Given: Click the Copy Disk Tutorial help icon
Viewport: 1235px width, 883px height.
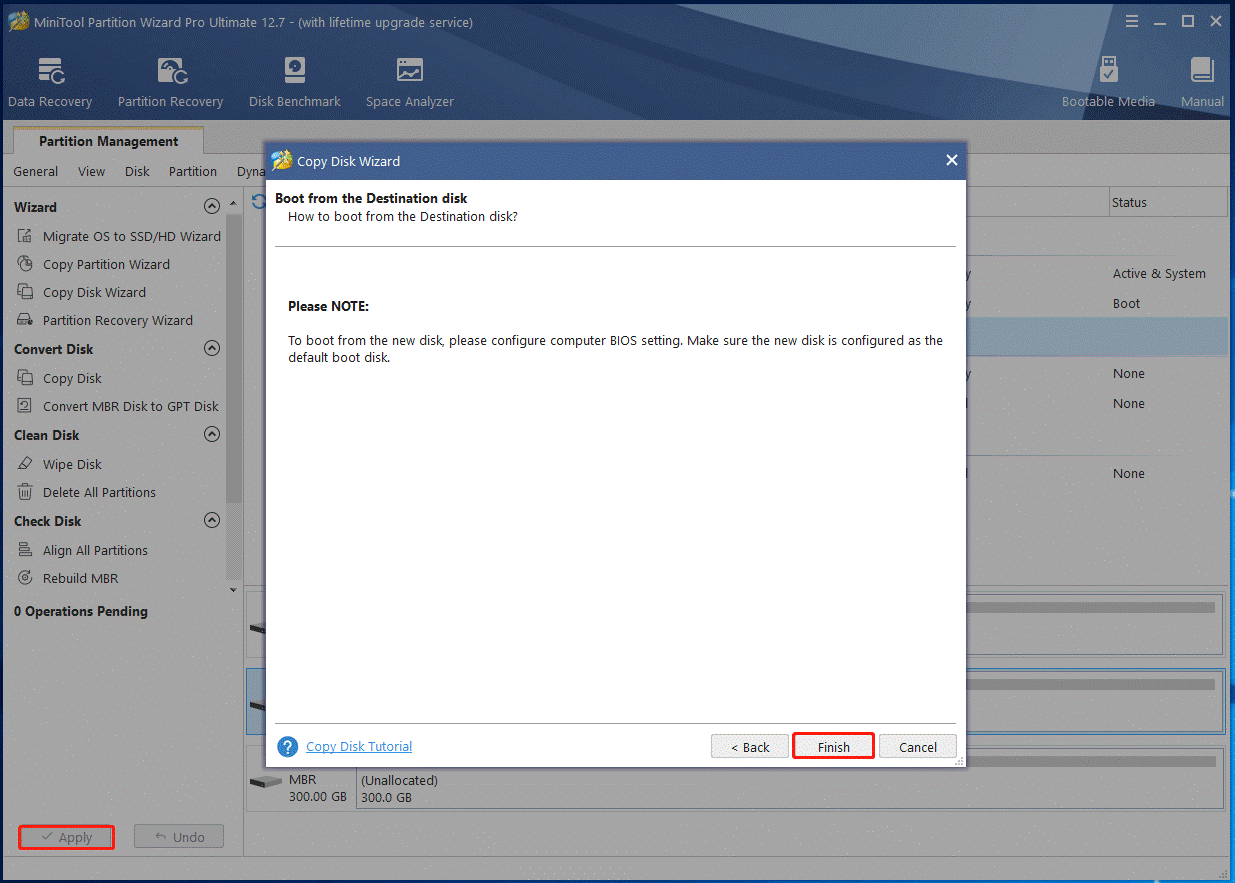Looking at the screenshot, I should (x=288, y=747).
